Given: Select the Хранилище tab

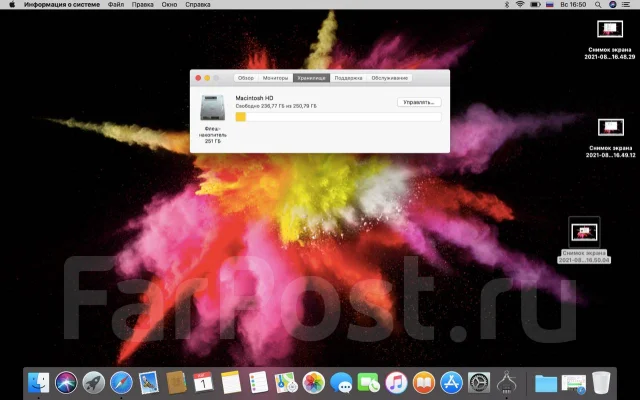Looking at the screenshot, I should tap(311, 78).
